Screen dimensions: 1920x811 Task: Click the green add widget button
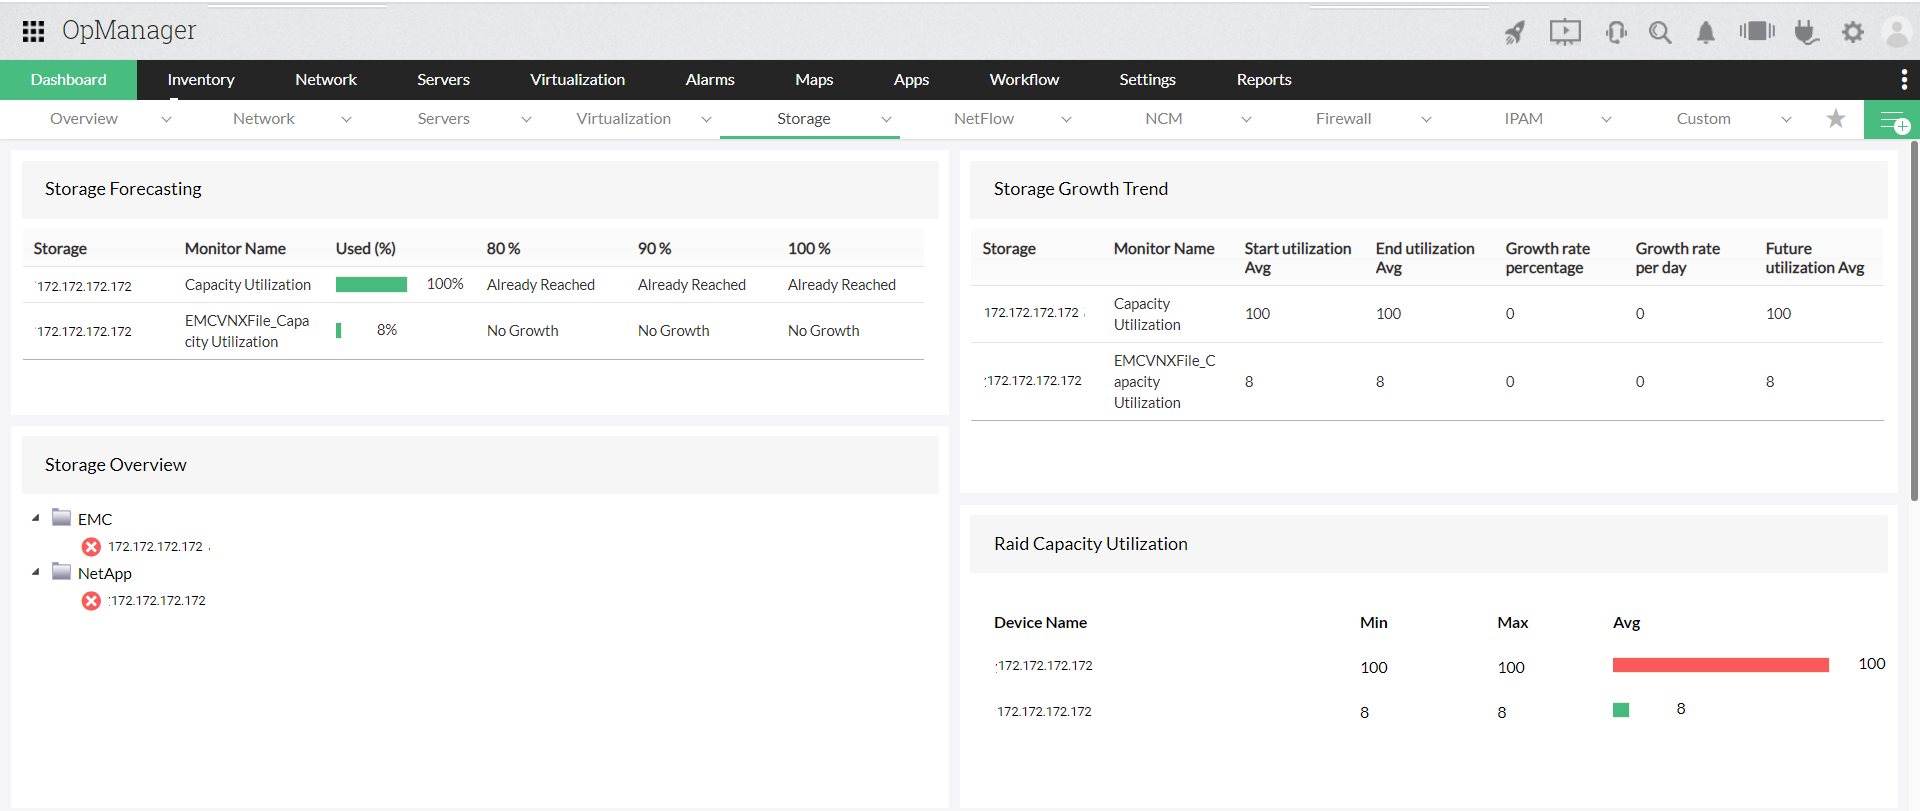pos(1893,120)
